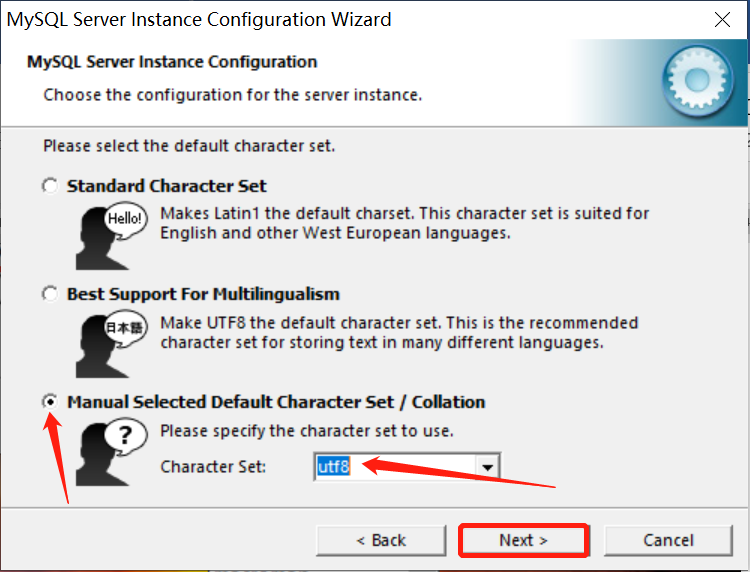The image size is (750, 572).
Task: Click the Latin1 default charset description
Action: [405, 223]
